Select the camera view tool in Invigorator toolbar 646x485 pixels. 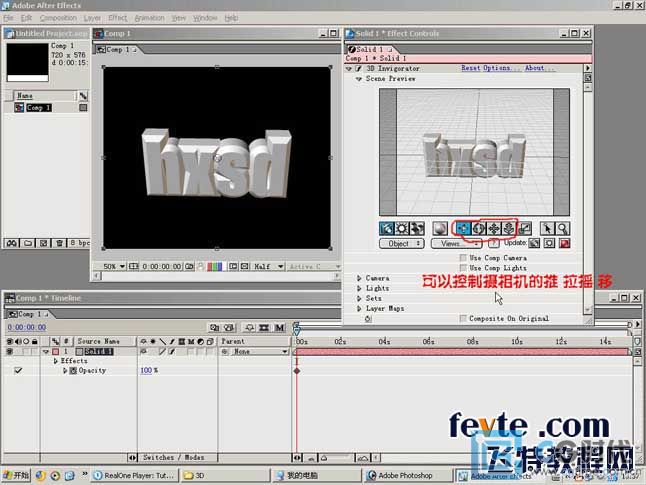point(386,228)
